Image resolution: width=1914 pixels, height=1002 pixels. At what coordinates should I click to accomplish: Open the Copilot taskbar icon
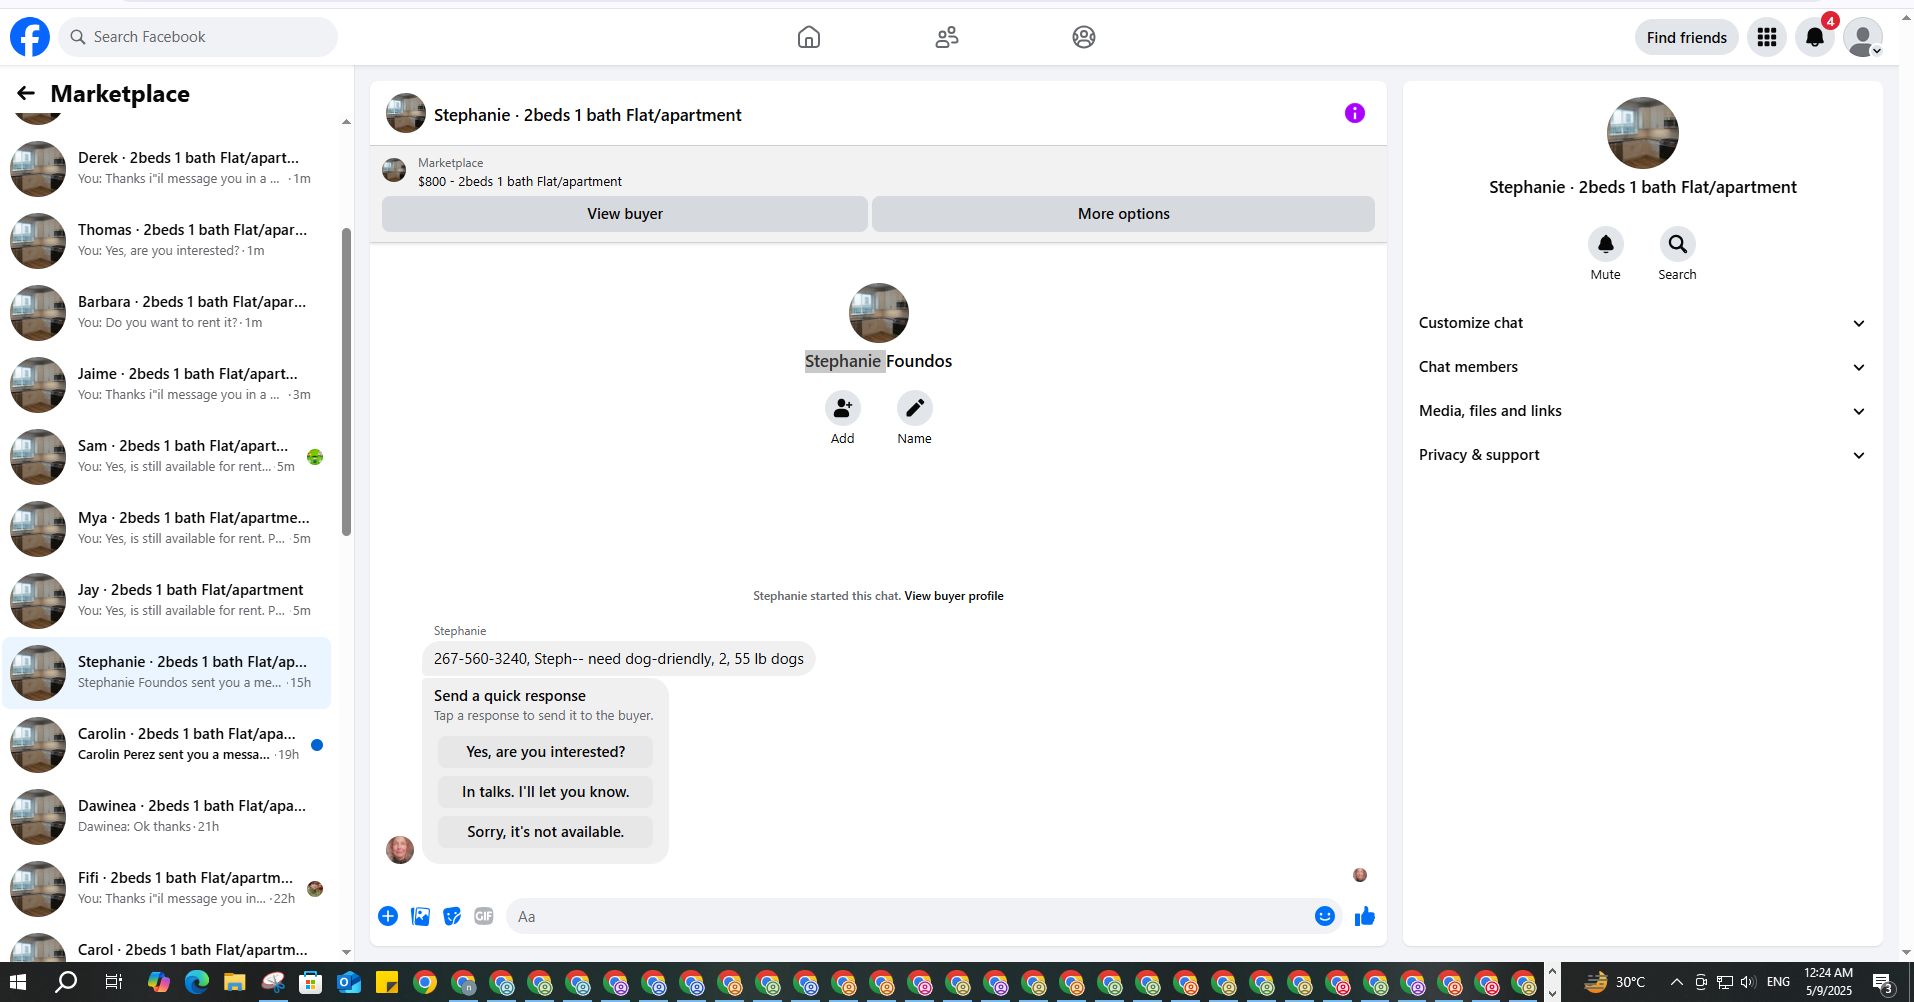click(159, 982)
